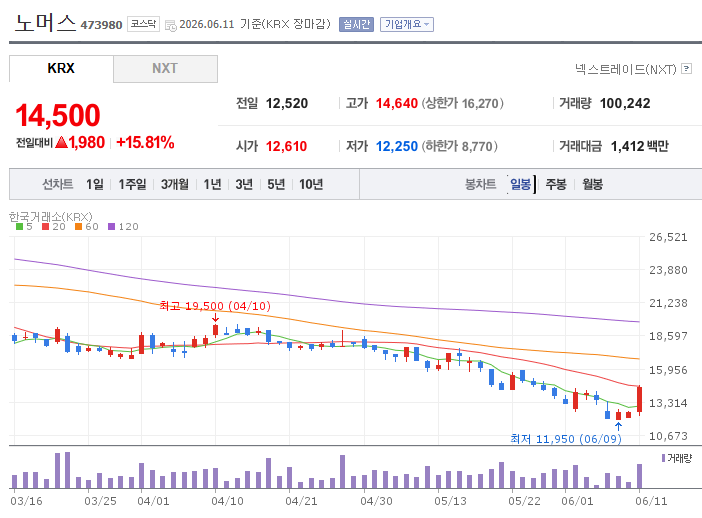Select the 3개월 line chart period

175,184
